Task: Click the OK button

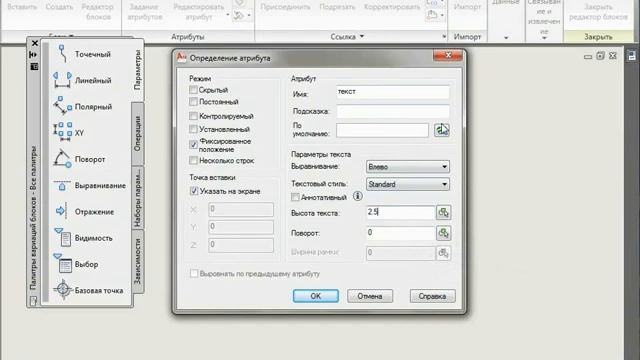Action: 316,296
